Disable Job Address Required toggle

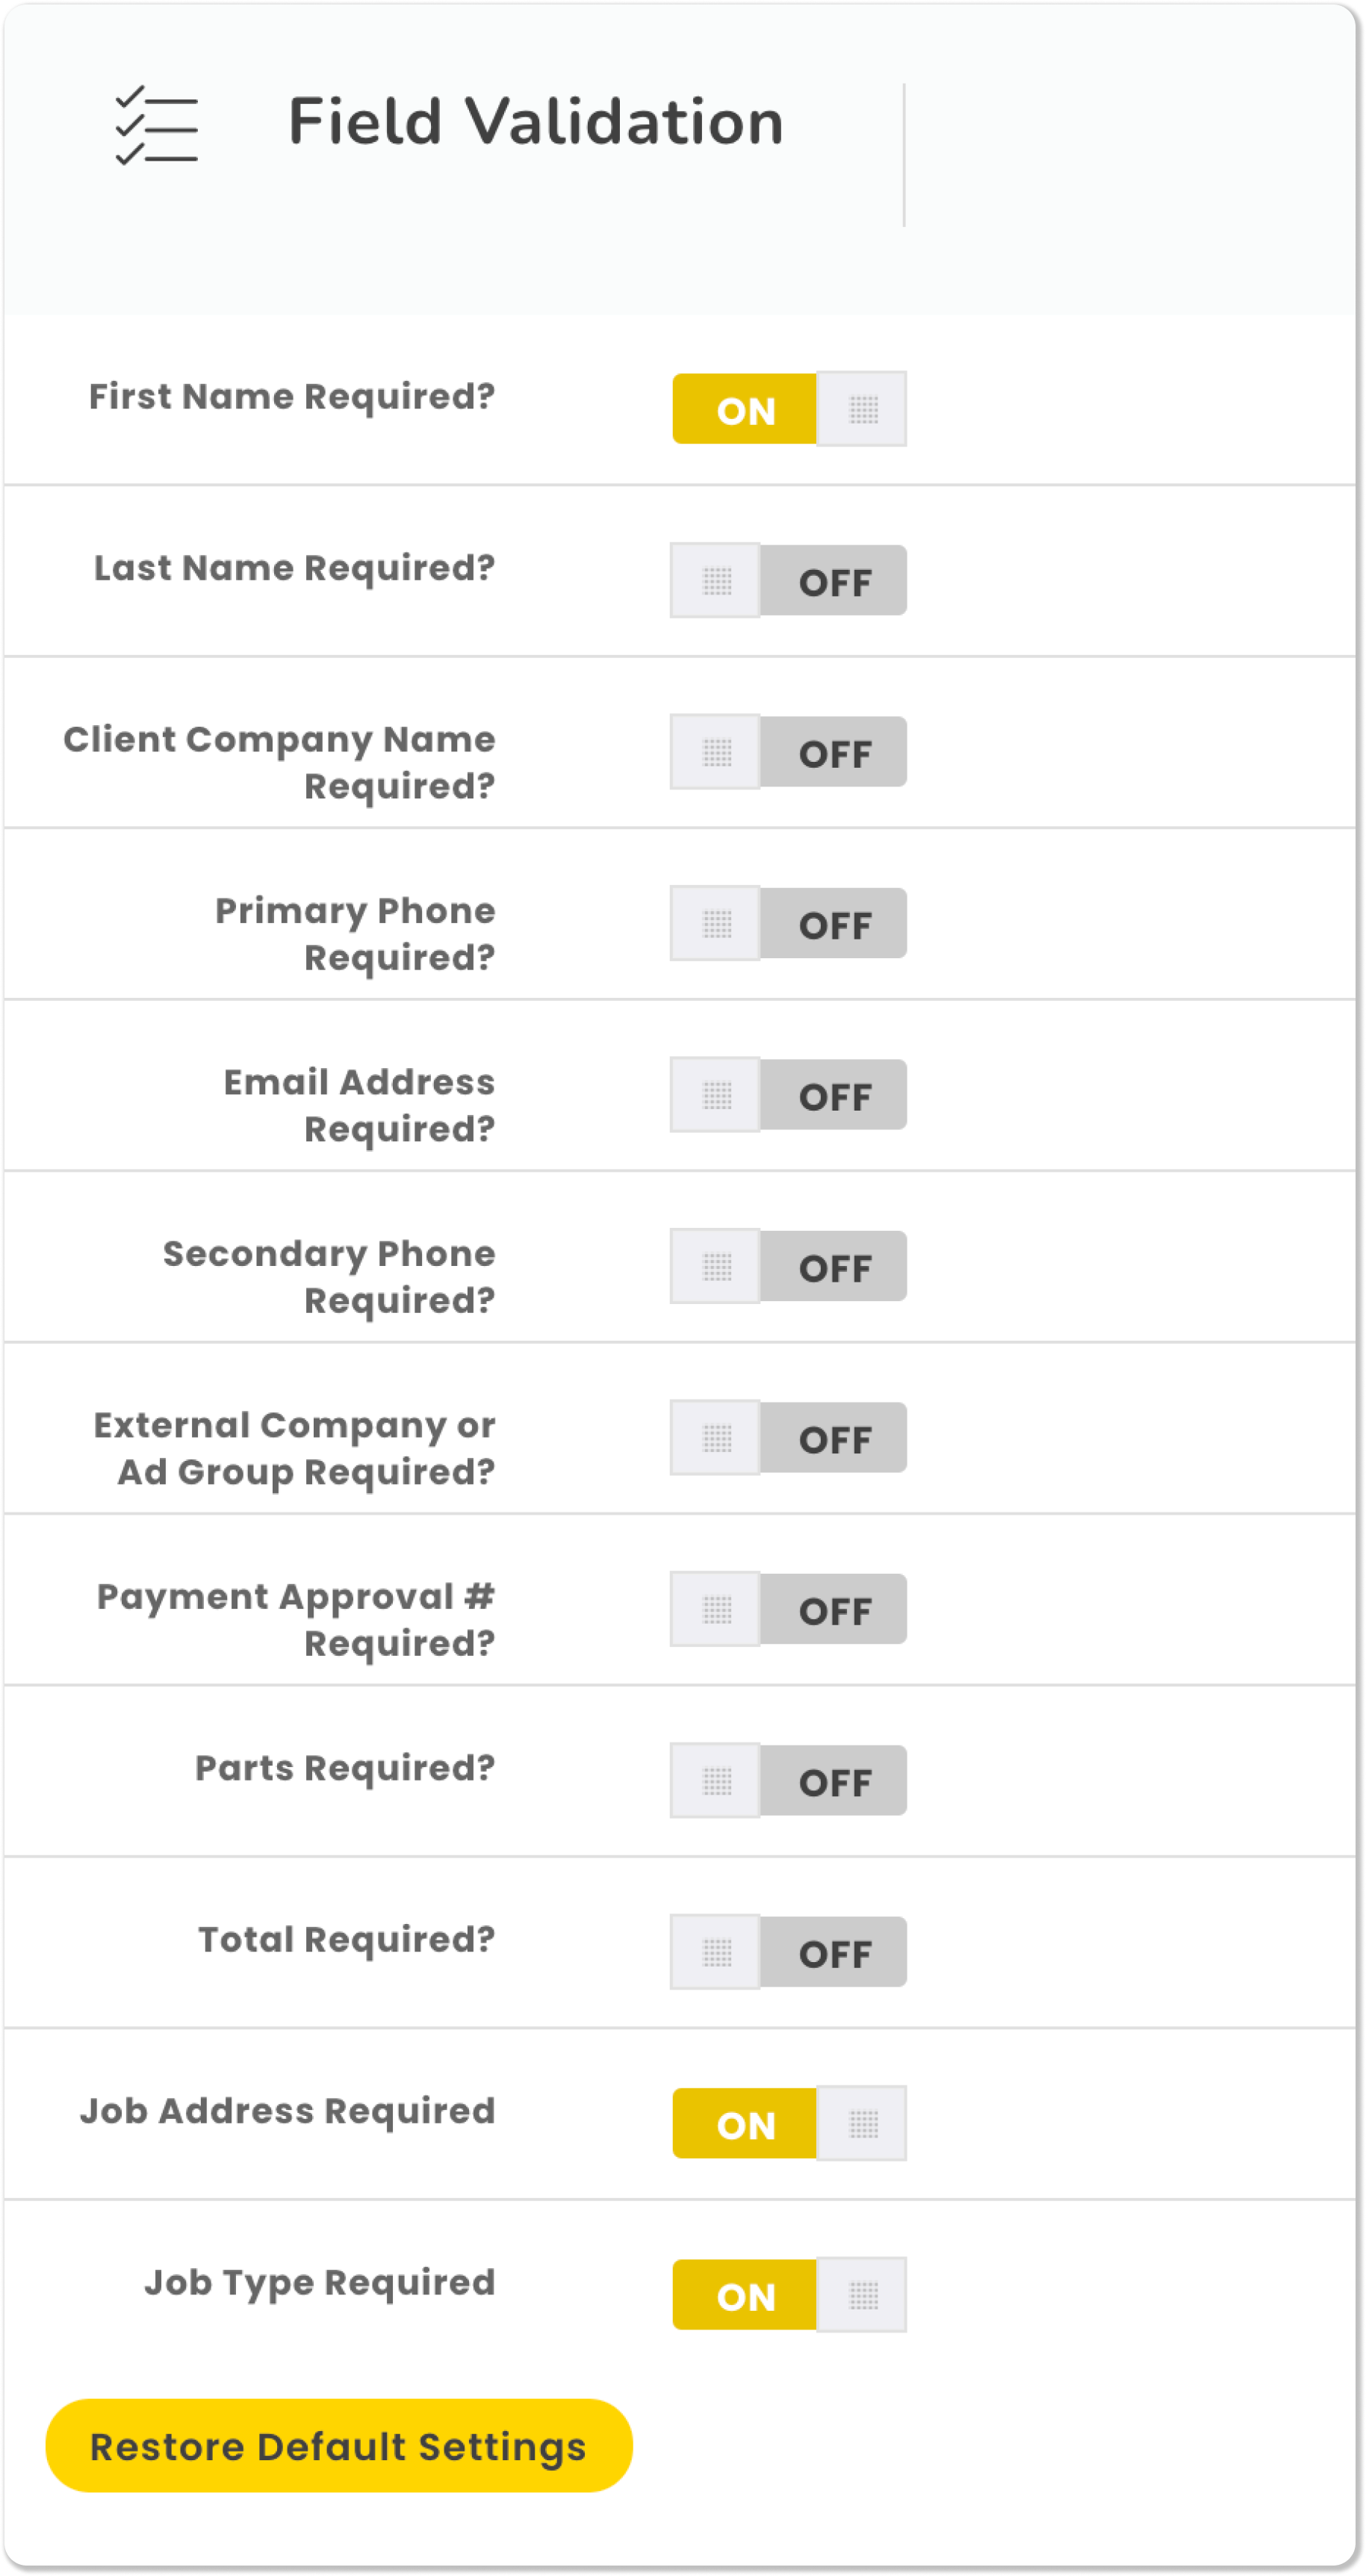(x=789, y=2124)
